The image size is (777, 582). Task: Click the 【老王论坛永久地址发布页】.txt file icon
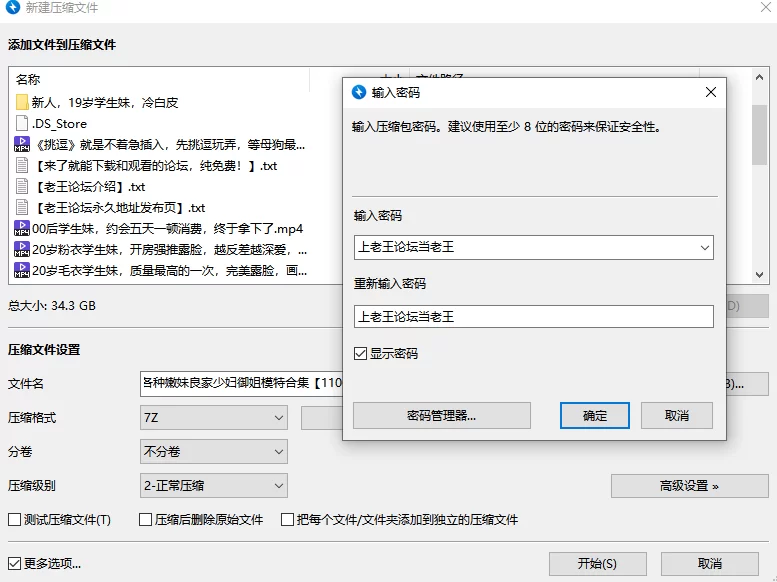click(x=22, y=207)
